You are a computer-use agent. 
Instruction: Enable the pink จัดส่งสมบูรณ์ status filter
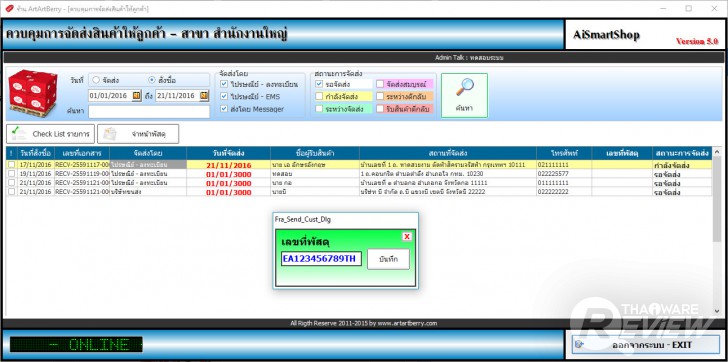[x=380, y=84]
